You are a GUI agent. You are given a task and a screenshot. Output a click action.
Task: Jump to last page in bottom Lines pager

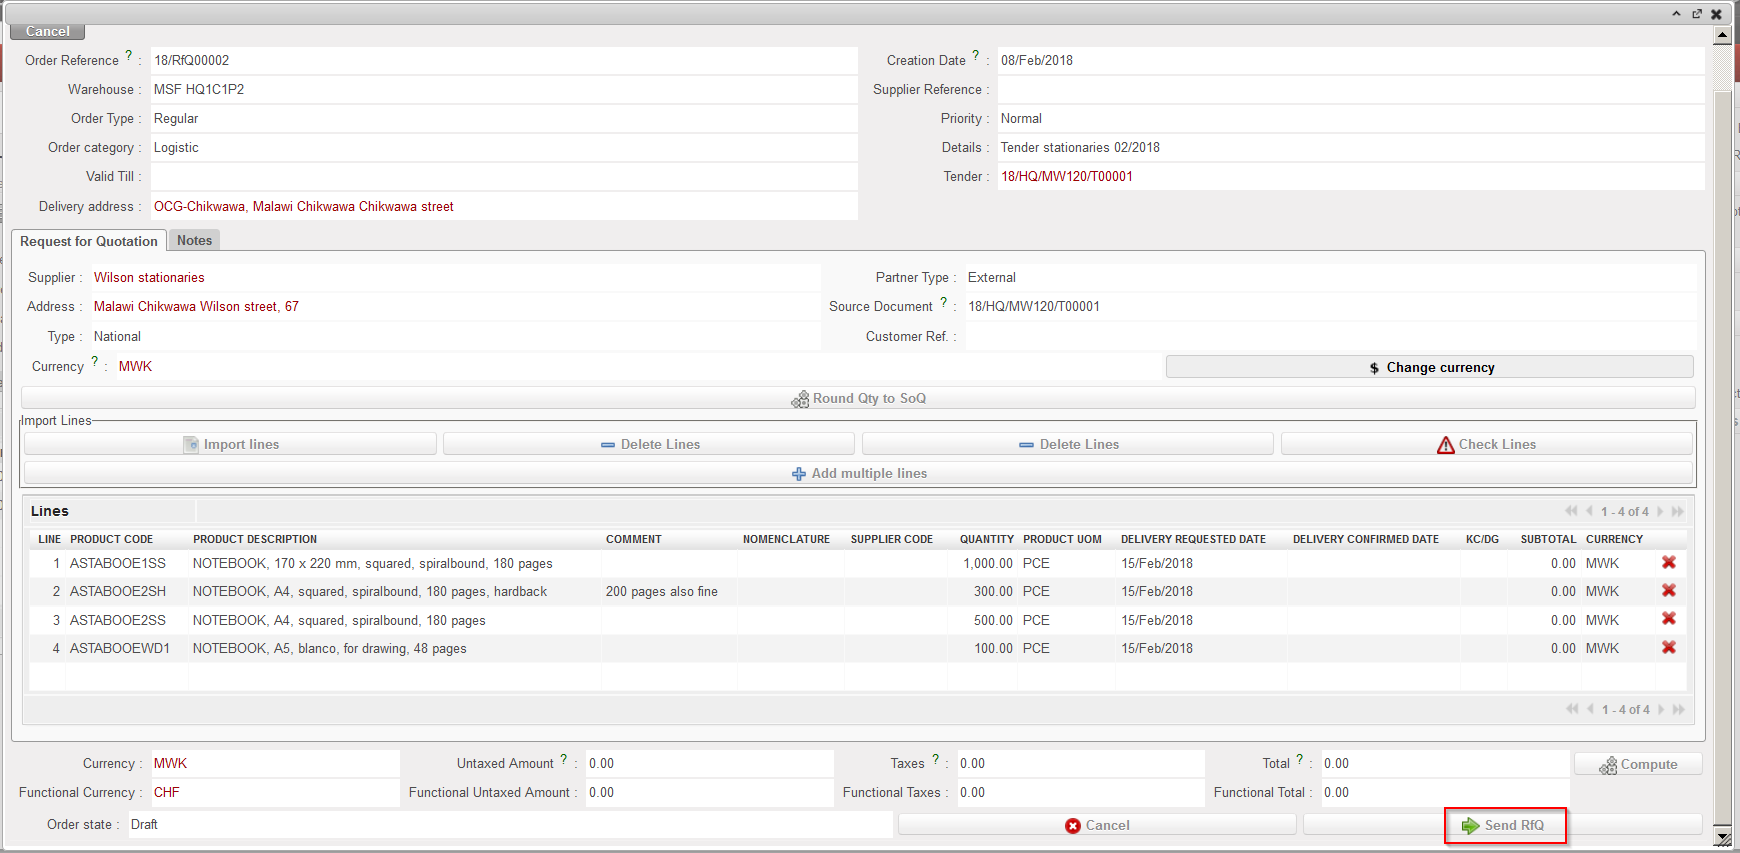pyautogui.click(x=1678, y=709)
